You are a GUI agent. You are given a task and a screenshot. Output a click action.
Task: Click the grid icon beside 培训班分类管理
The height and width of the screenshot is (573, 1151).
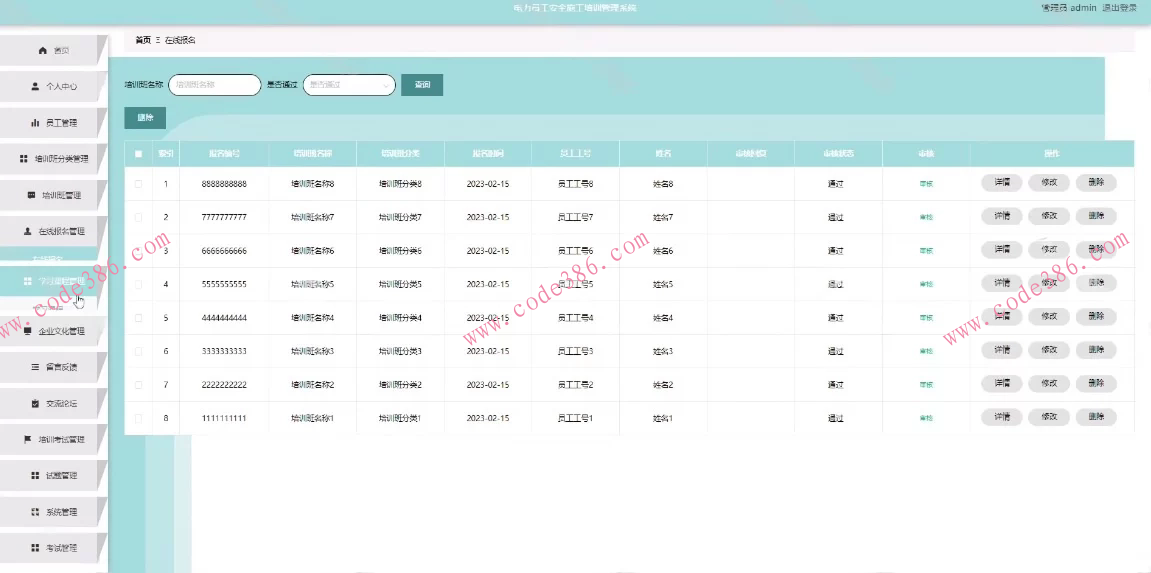[24, 159]
